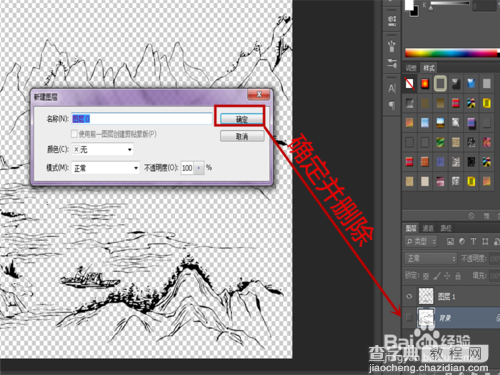Apply the light blue gel style swatch
Image resolution: width=500 pixels, height=375 pixels.
tap(425, 123)
